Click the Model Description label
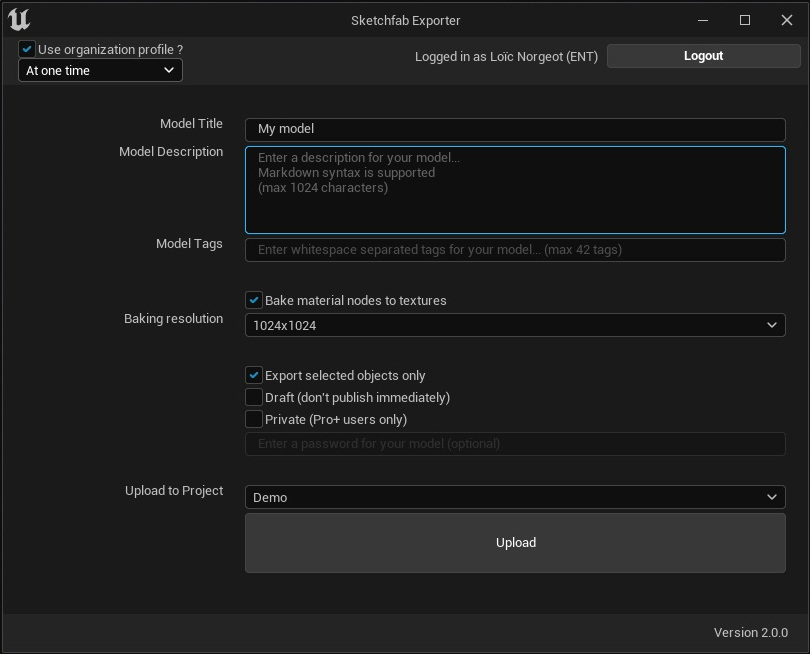This screenshot has height=654, width=810. 171,152
